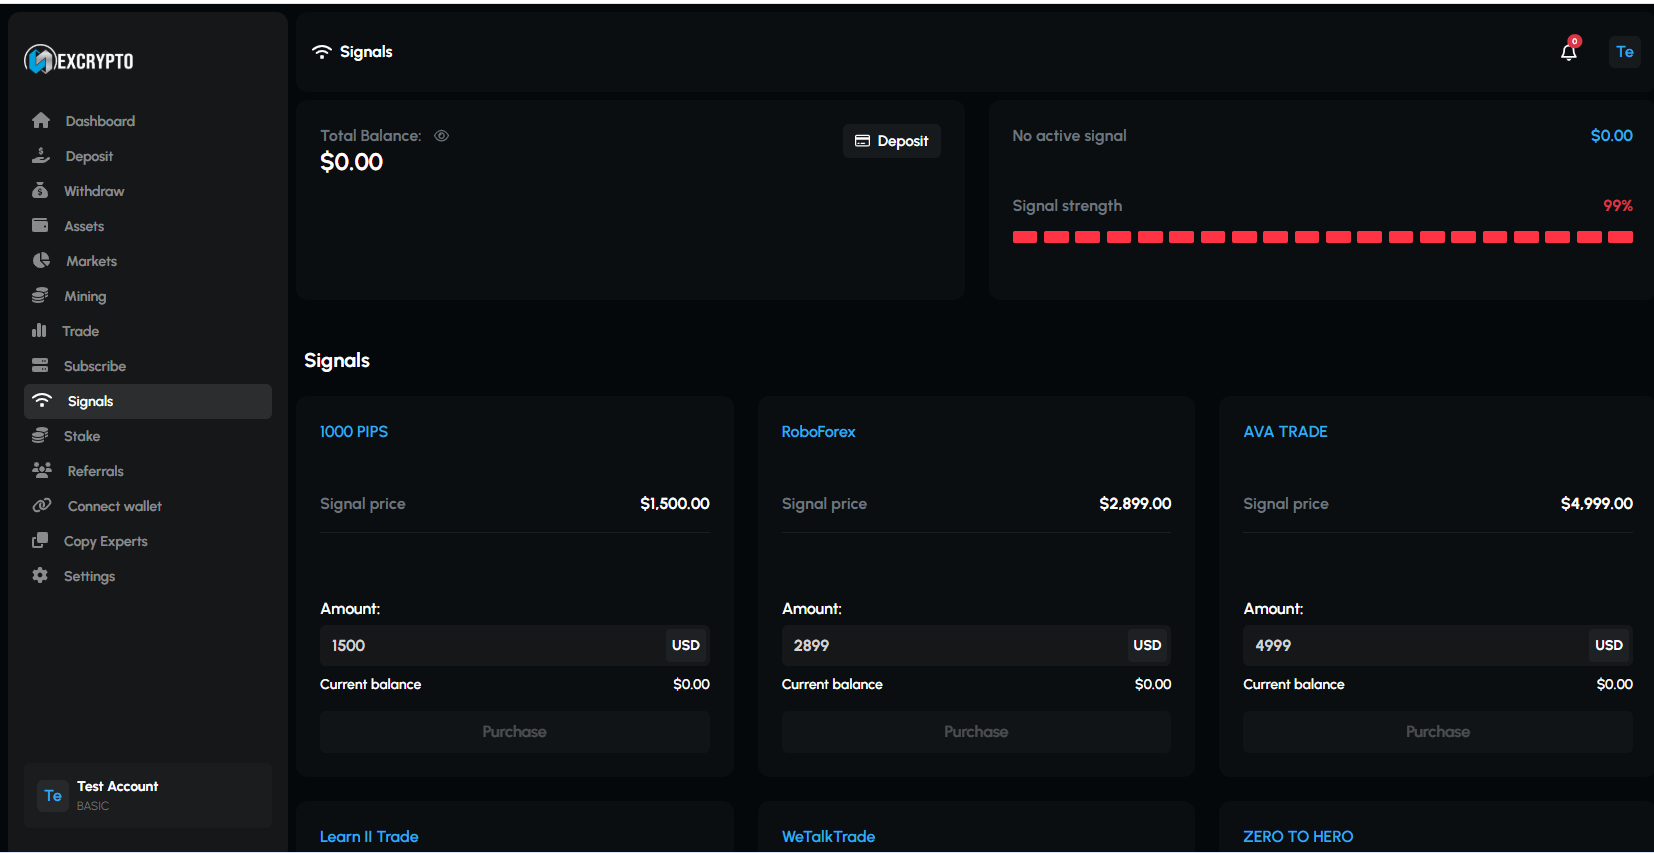Click the Copy Experts icon

click(x=40, y=540)
